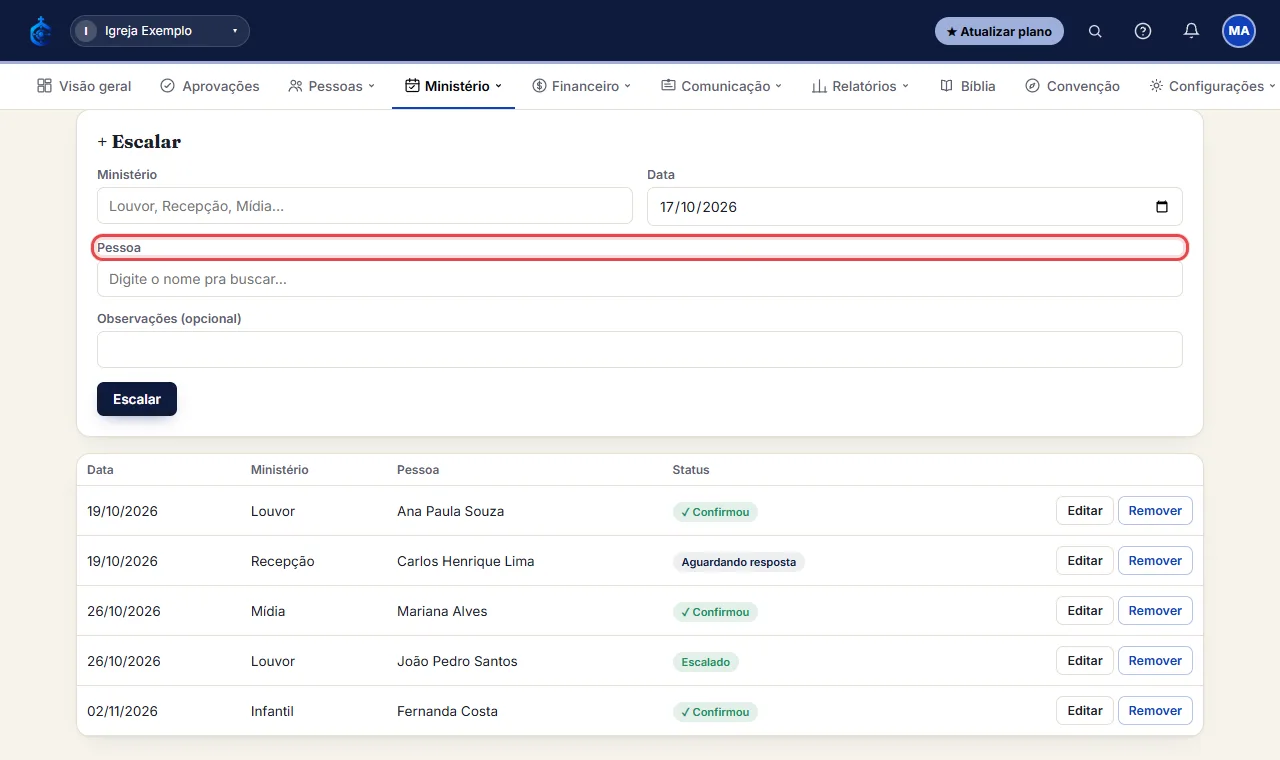Click the church app logo icon
1280x760 pixels.
click(40, 31)
